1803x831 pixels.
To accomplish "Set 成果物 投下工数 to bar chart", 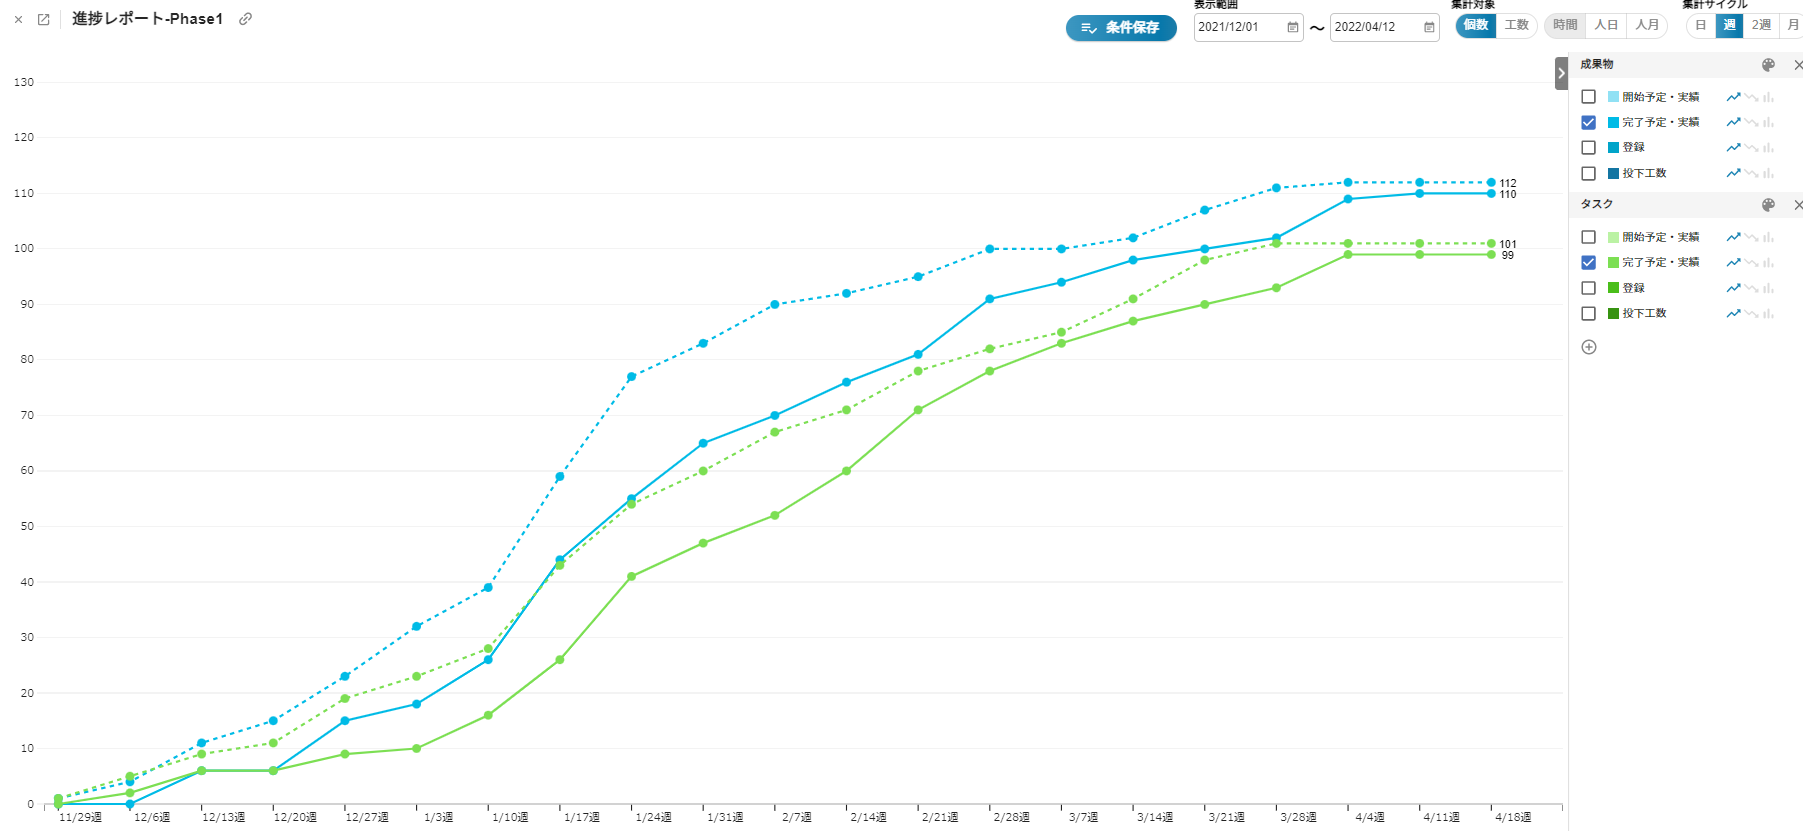I will click(x=1768, y=173).
